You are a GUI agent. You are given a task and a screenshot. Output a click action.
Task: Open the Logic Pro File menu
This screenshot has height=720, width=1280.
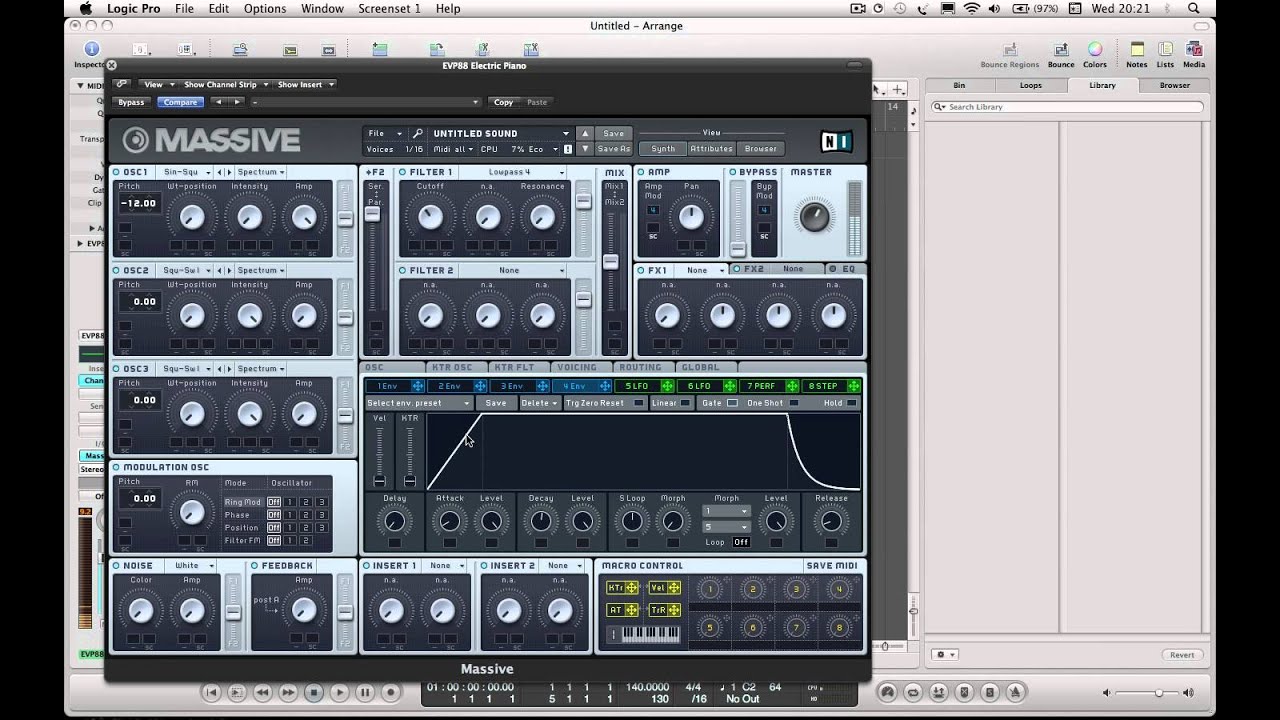pyautogui.click(x=184, y=8)
